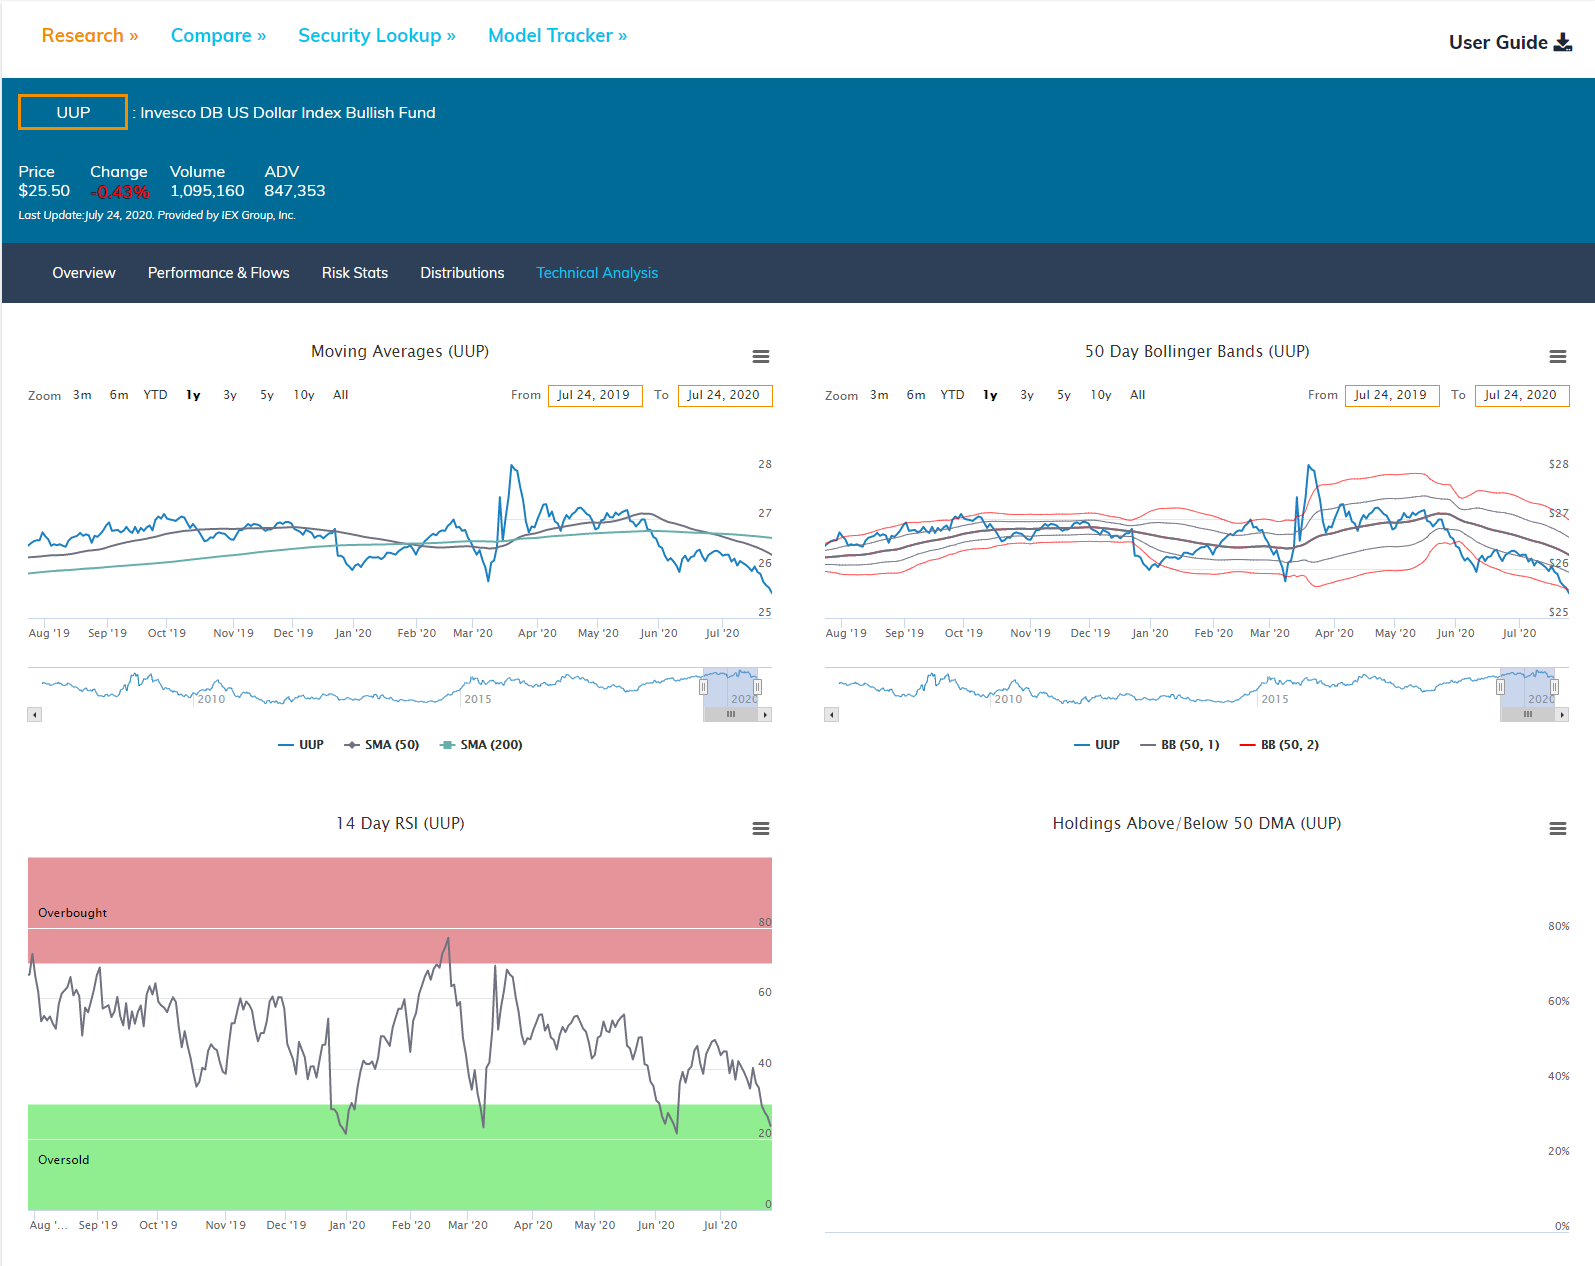Open 50 Day Bollinger Bands chart menu
The height and width of the screenshot is (1266, 1595).
click(1558, 357)
